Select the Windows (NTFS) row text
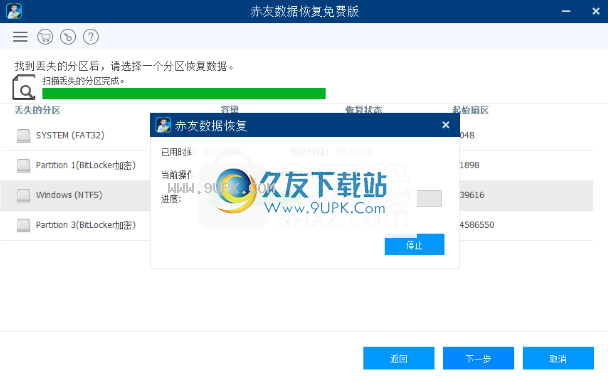This screenshot has height=382, width=608. click(x=69, y=195)
